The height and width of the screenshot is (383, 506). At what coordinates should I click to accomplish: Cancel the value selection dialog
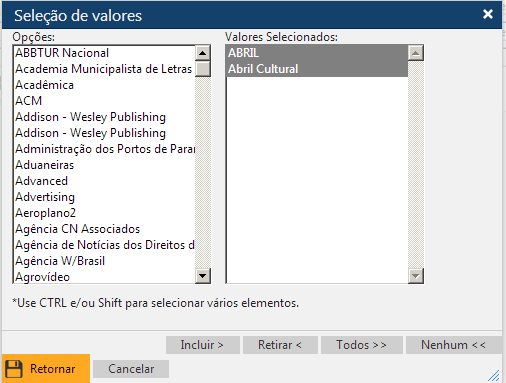(131, 369)
